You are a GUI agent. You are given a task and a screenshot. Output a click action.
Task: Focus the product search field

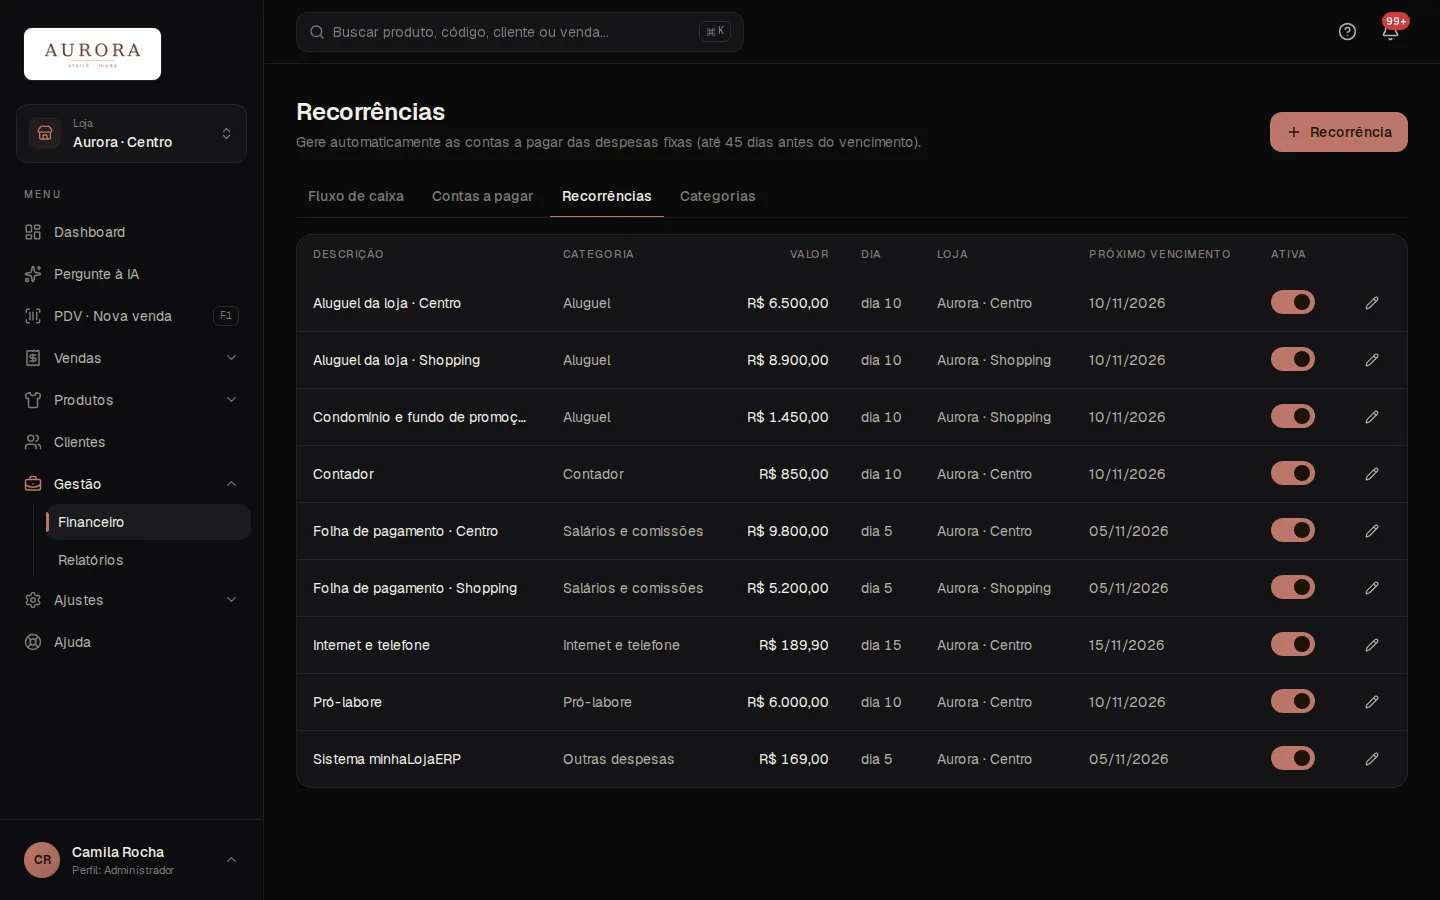520,32
